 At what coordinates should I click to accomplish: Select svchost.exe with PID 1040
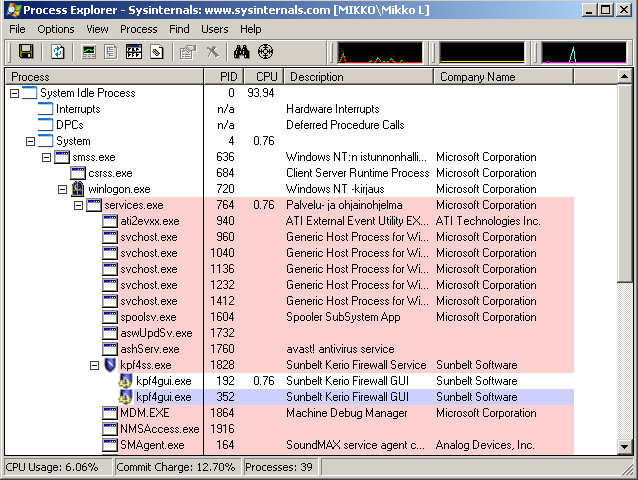tap(290, 253)
